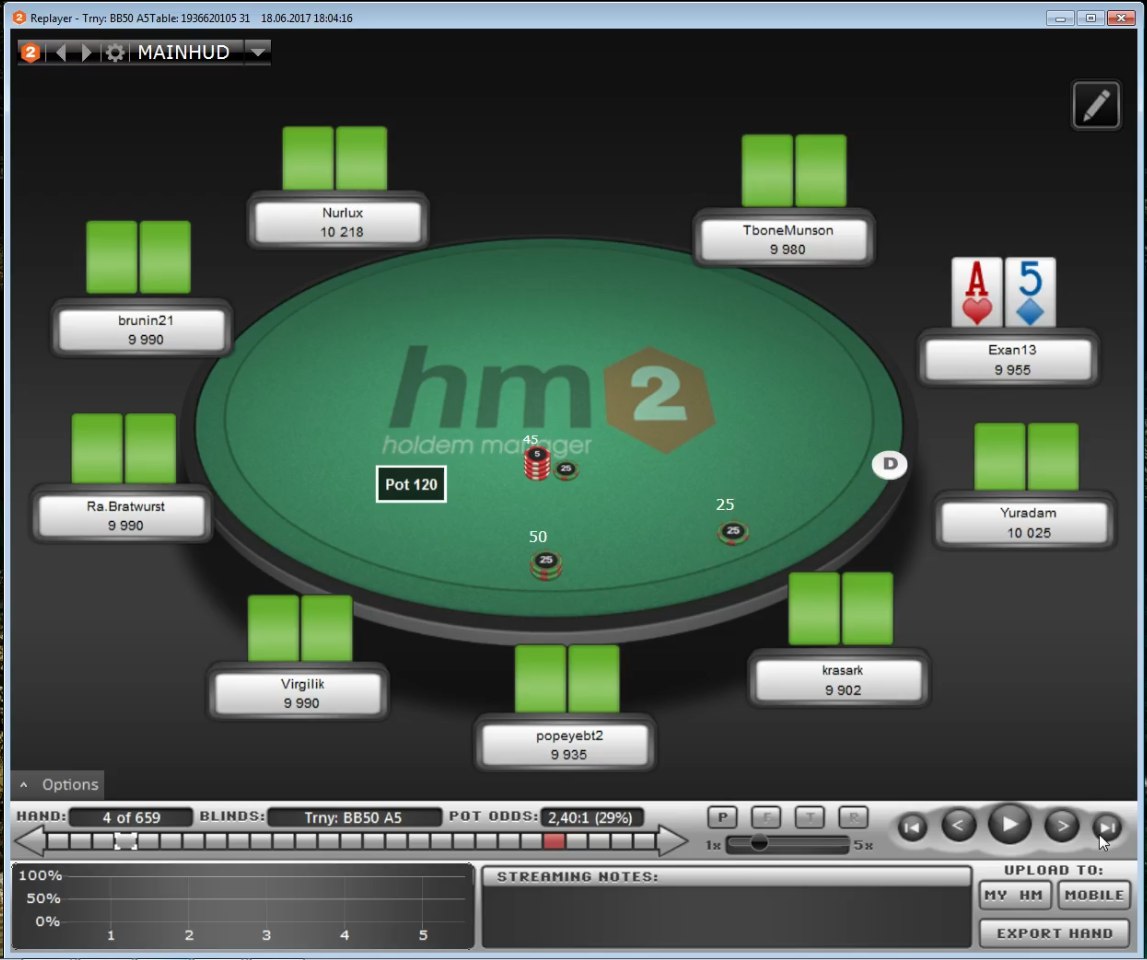
Task: Select player Yuradam name plate
Action: (x=1025, y=522)
